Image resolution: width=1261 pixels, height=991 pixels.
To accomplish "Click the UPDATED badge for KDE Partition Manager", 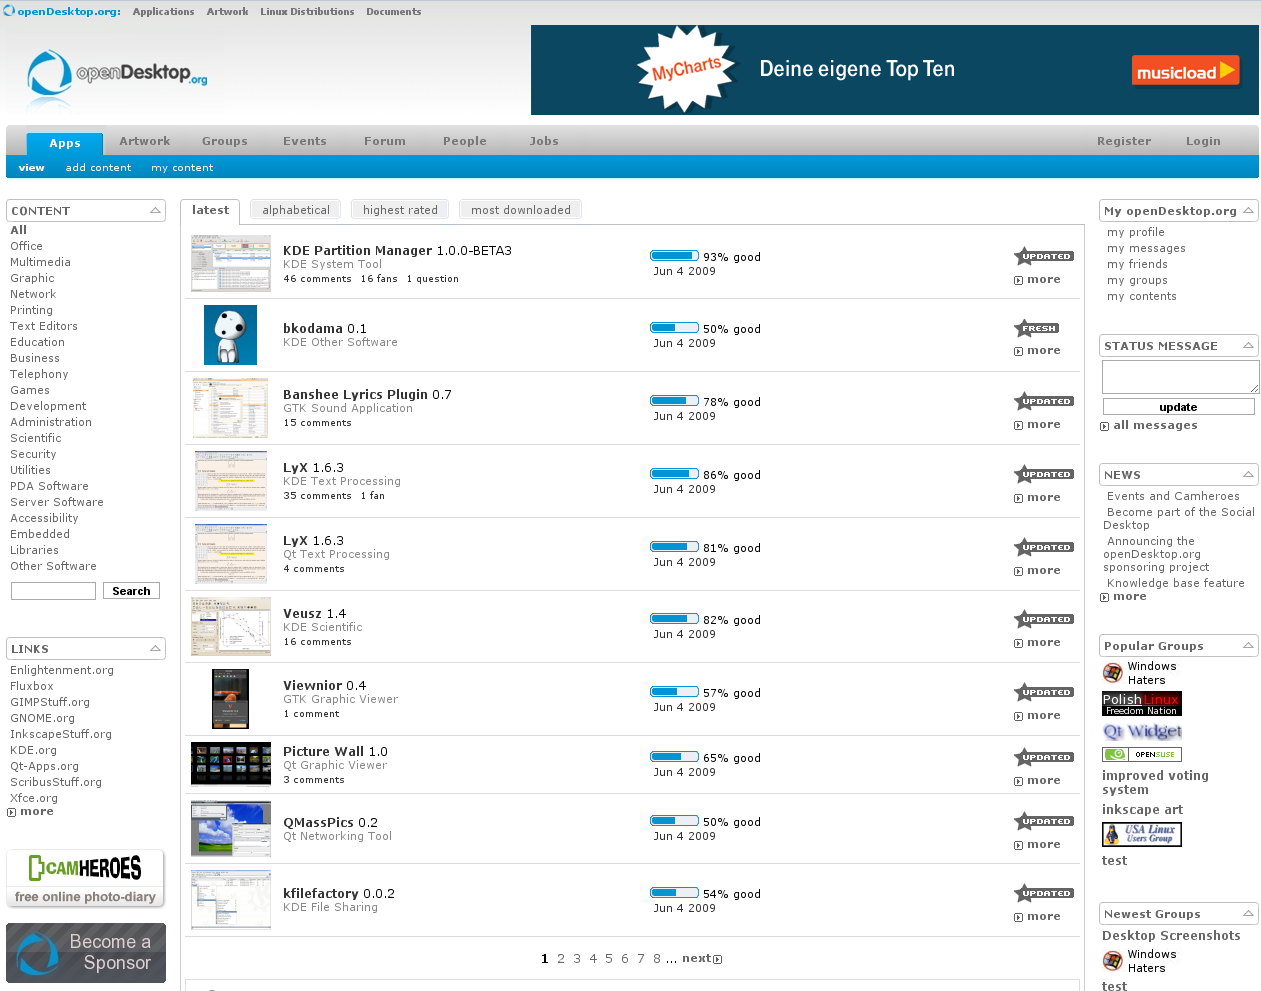I will (1043, 256).
